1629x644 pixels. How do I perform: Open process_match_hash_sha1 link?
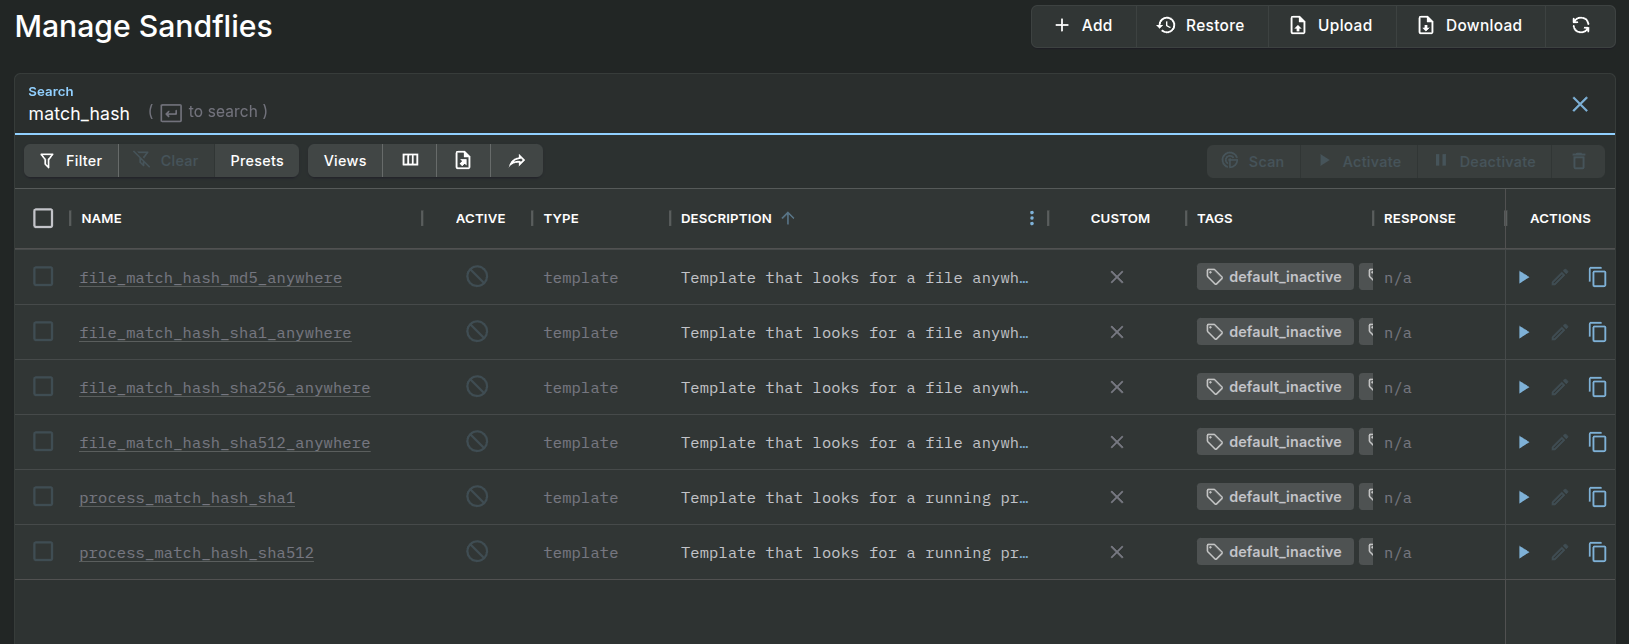coord(187,498)
